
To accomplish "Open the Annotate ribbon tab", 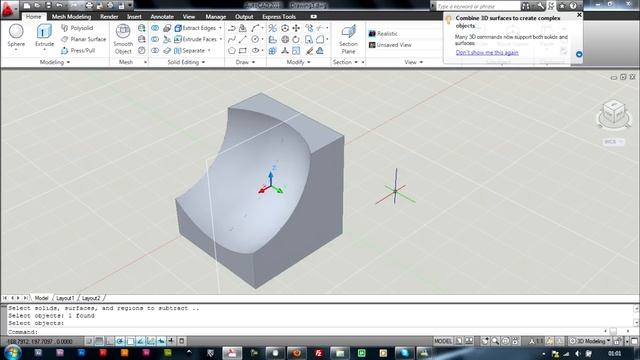I will tap(162, 17).
